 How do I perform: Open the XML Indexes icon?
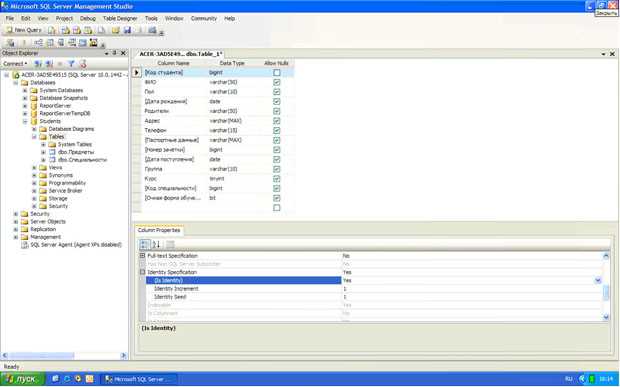point(72,42)
